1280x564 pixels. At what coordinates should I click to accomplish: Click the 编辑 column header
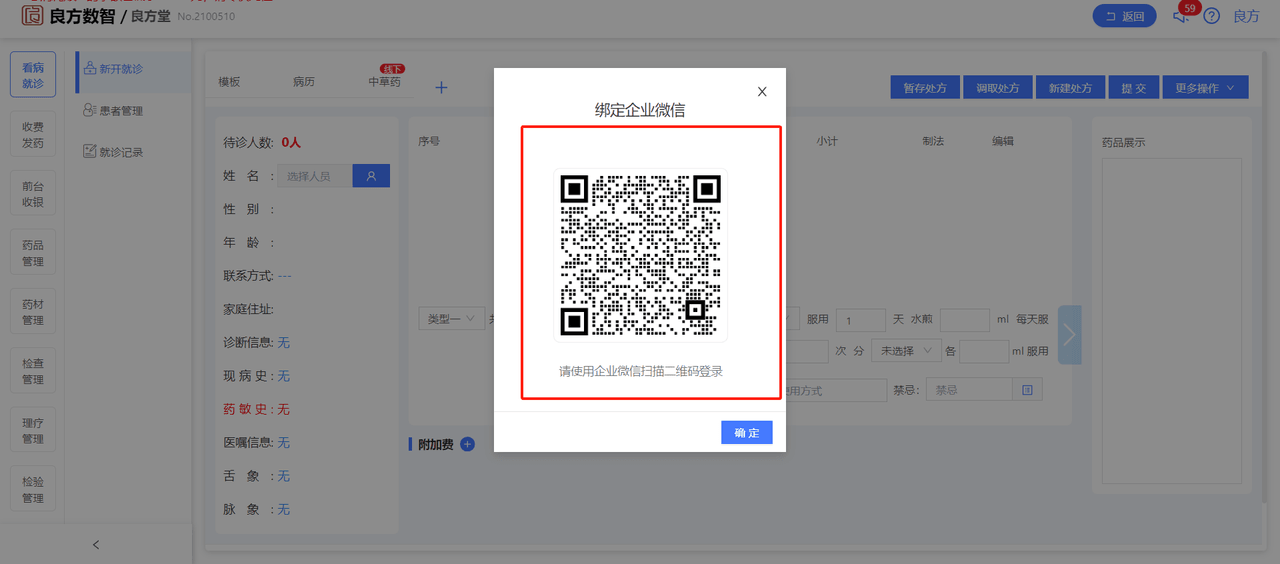pyautogui.click(x=1003, y=142)
